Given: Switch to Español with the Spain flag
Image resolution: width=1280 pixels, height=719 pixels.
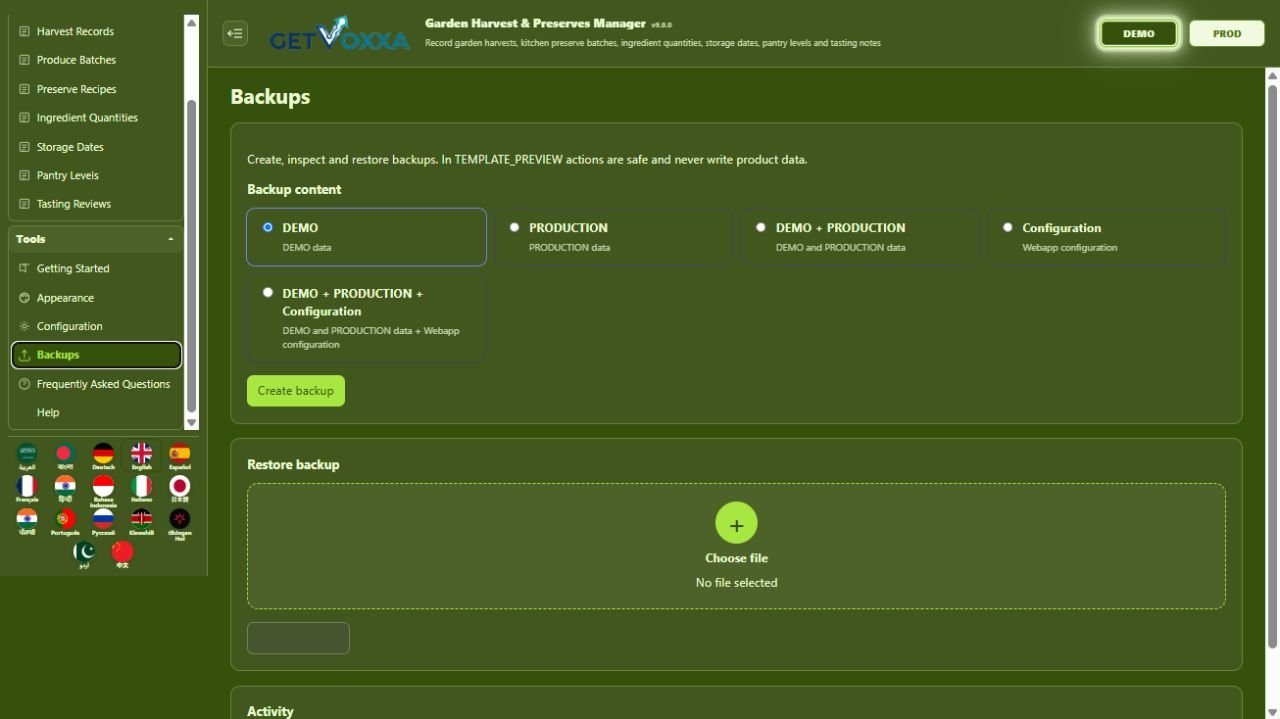Looking at the screenshot, I should click(x=179, y=456).
